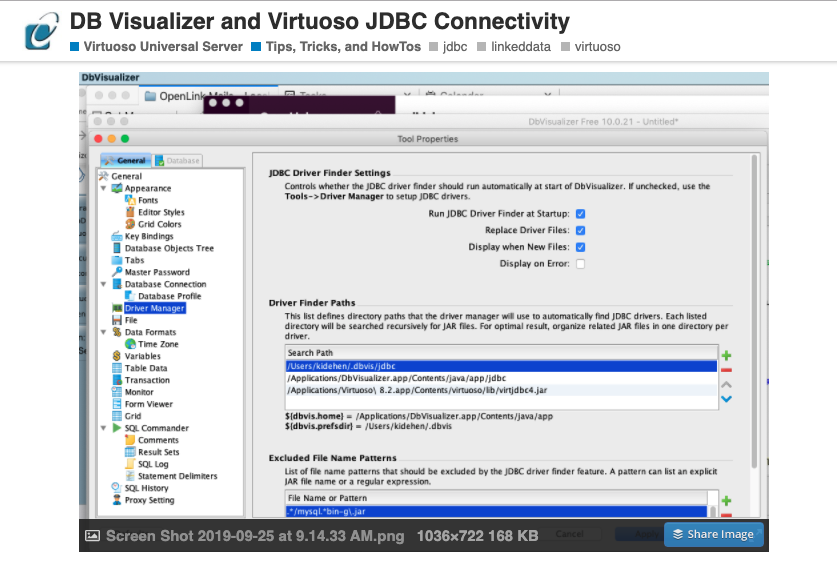Viewport: 837px width, 571px height.
Task: Select SQL Log tree item
Action: click(x=153, y=464)
